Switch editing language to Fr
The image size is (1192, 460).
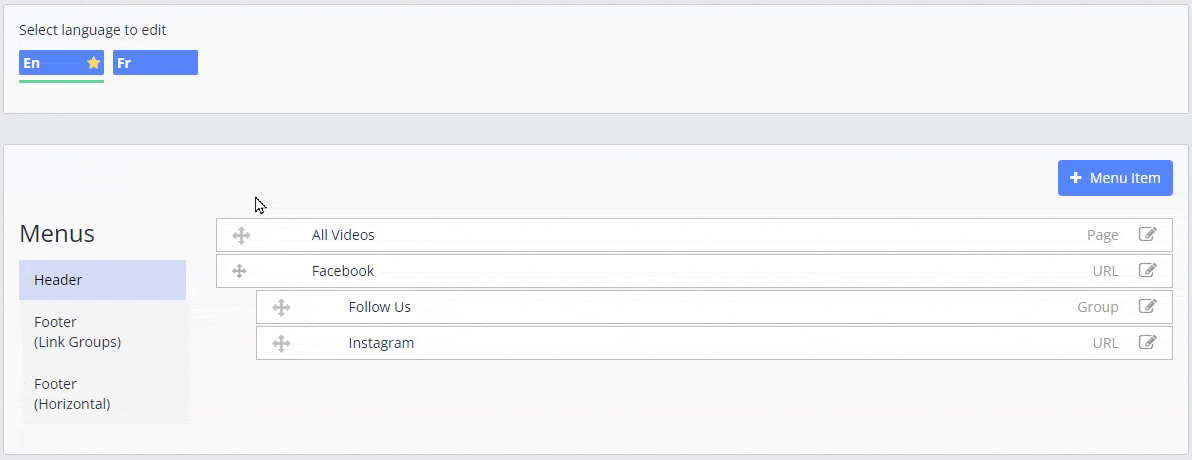click(x=155, y=63)
